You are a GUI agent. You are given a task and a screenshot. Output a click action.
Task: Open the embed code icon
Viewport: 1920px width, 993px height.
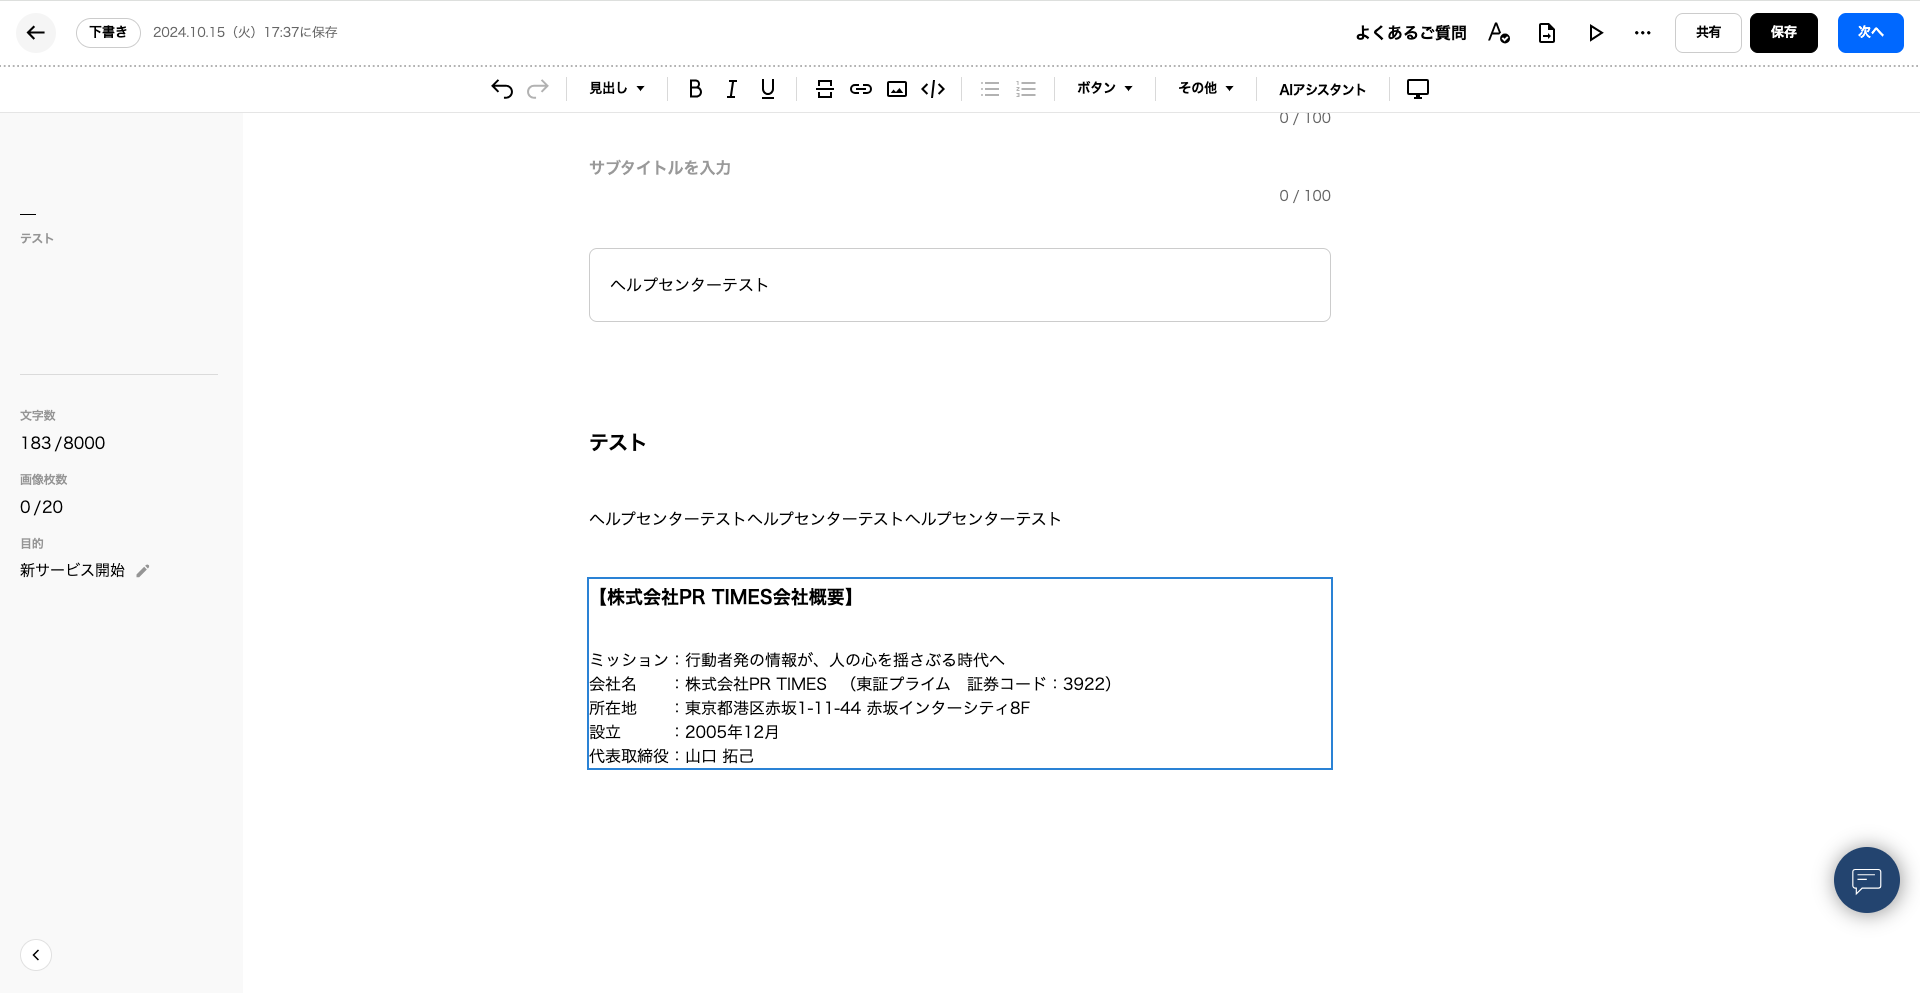[933, 89]
